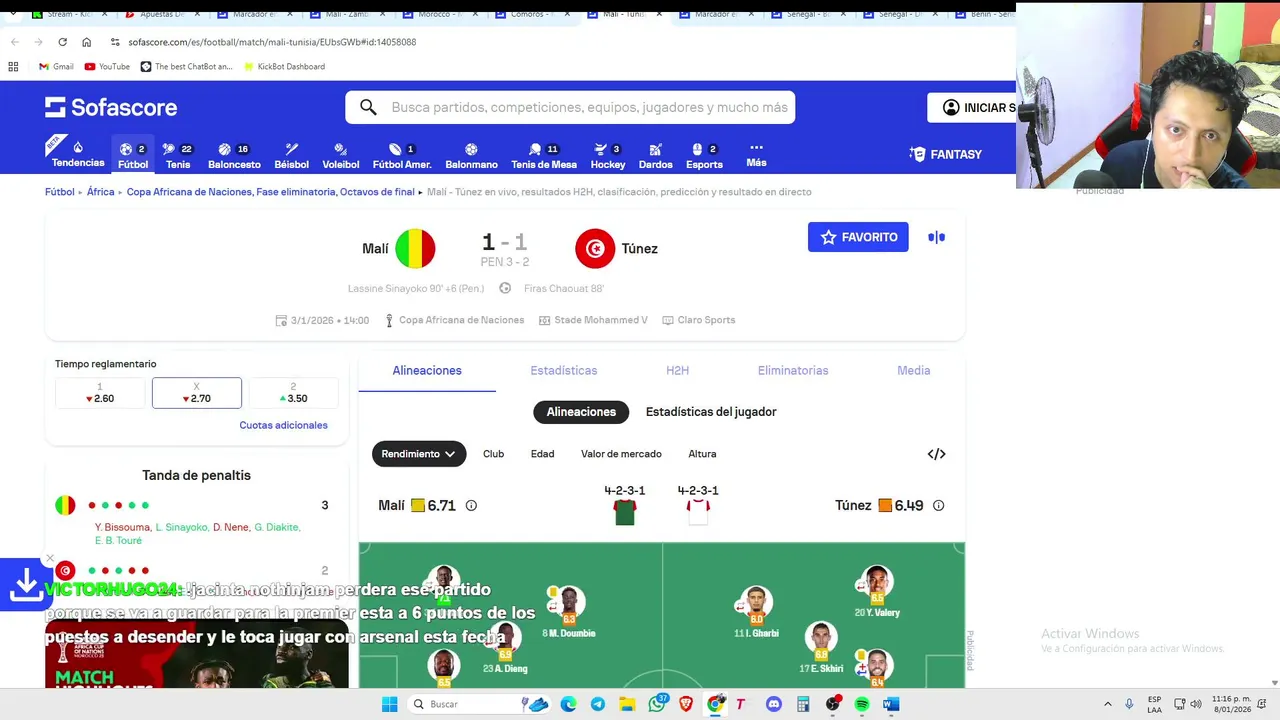The image size is (1280, 720).
Task: Open the Tendencias section
Action: click(x=78, y=154)
